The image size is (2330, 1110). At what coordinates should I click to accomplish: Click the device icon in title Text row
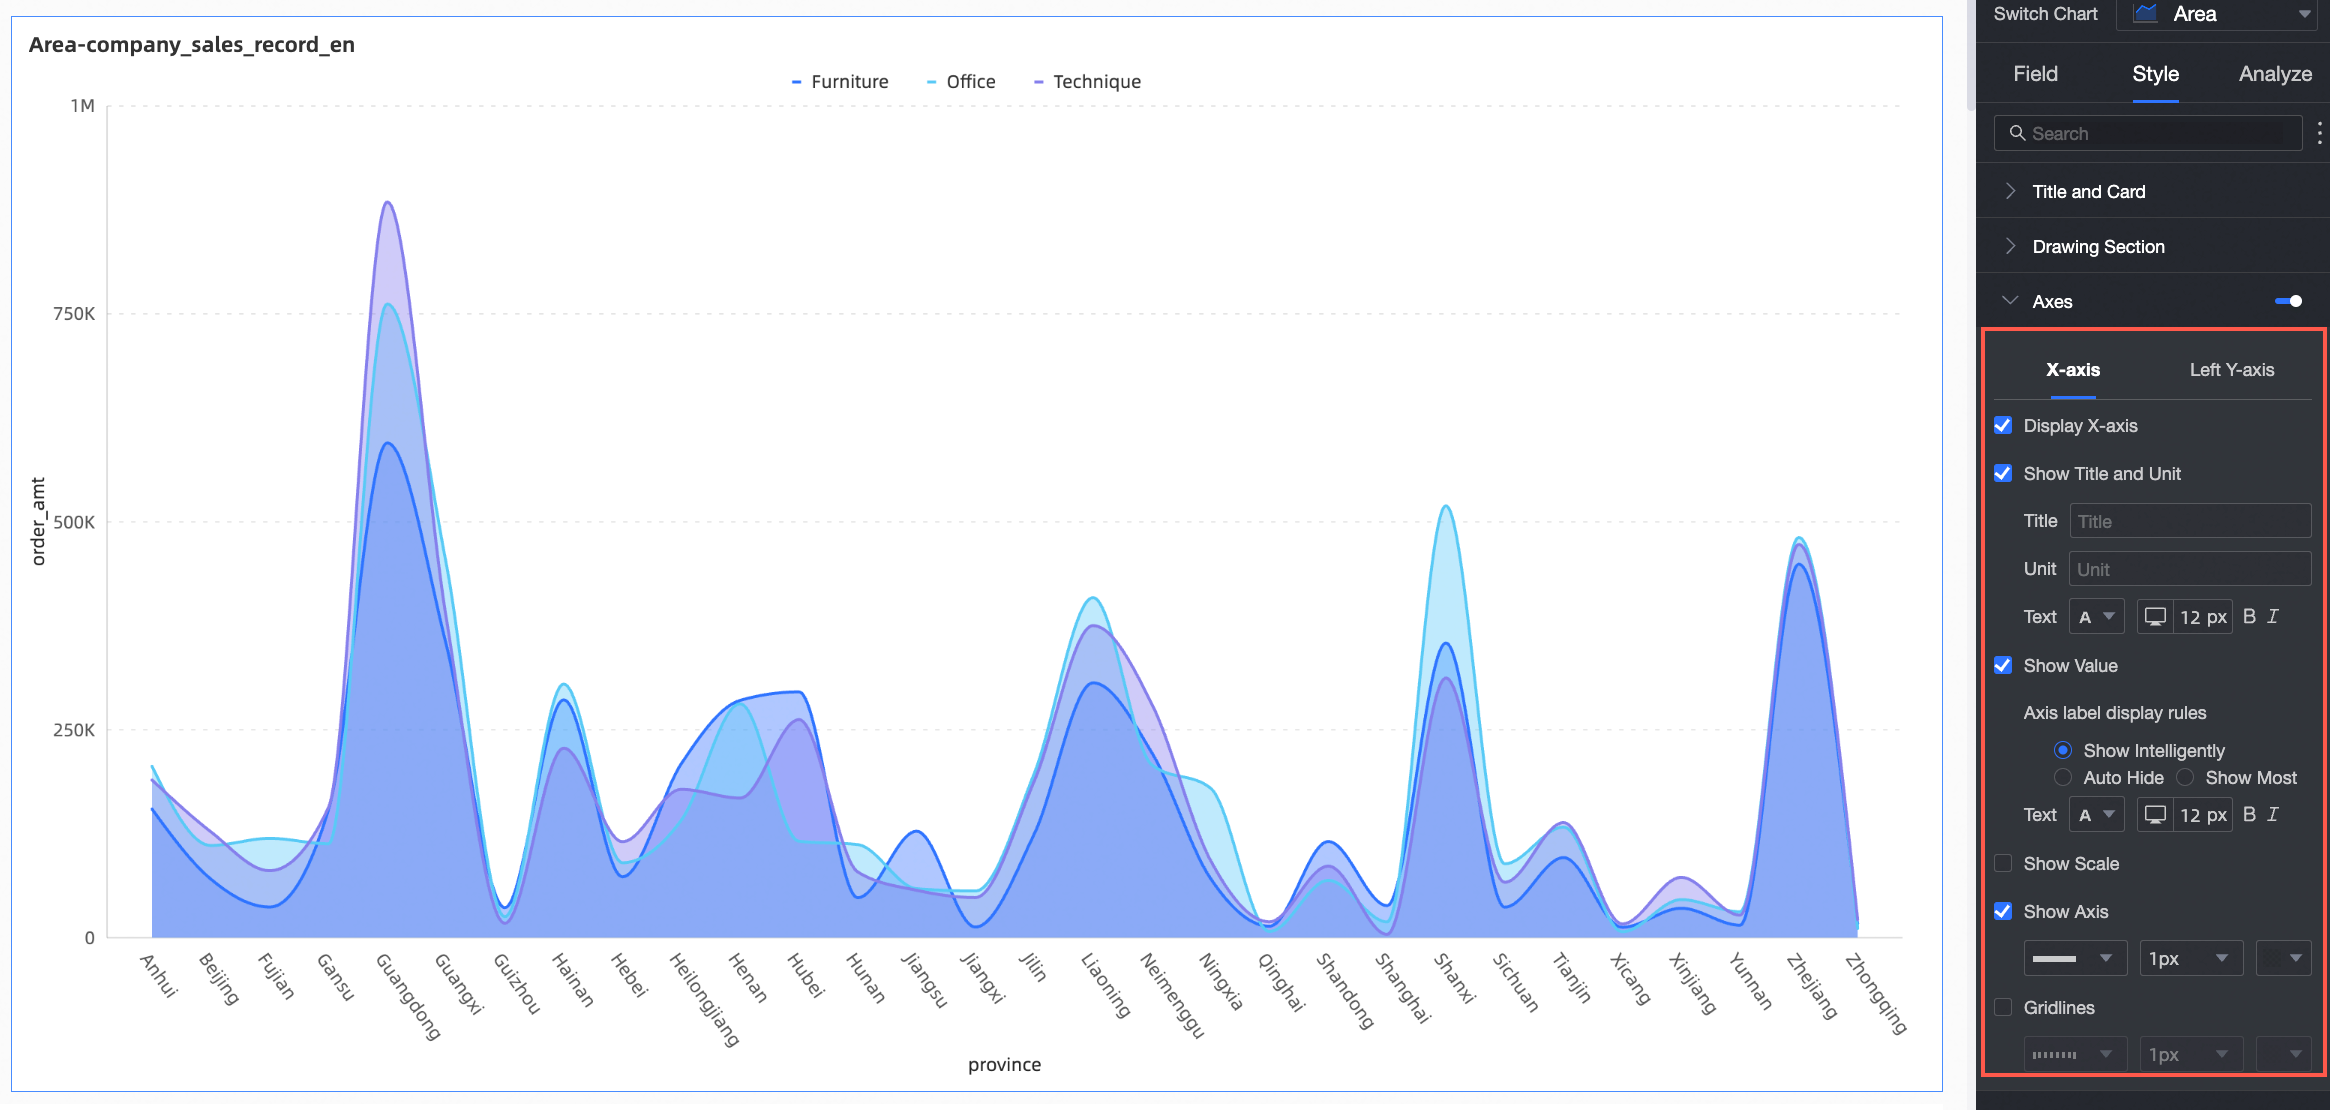(x=2155, y=617)
